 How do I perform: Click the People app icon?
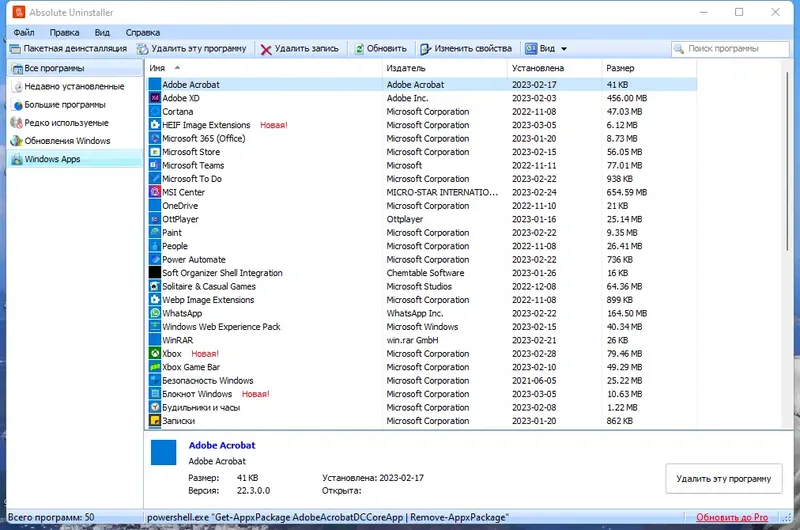point(155,246)
